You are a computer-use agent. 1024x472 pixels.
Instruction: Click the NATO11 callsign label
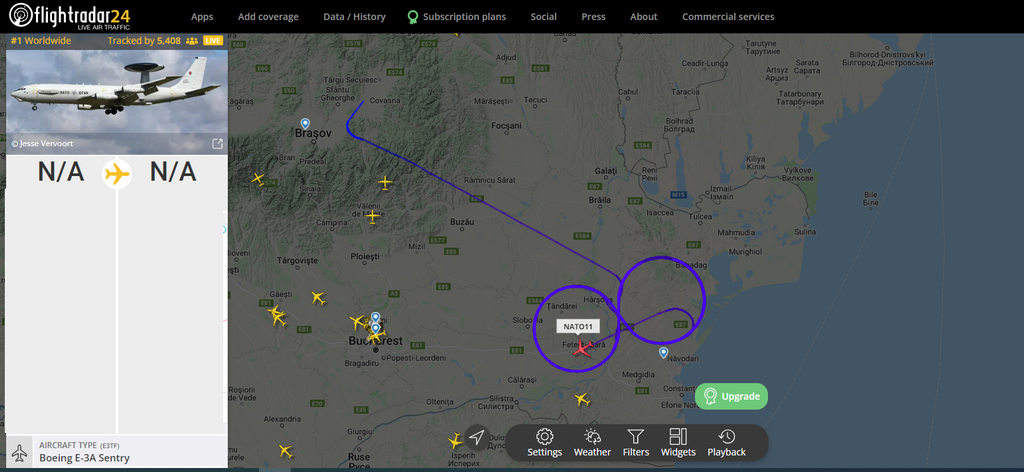pos(578,326)
